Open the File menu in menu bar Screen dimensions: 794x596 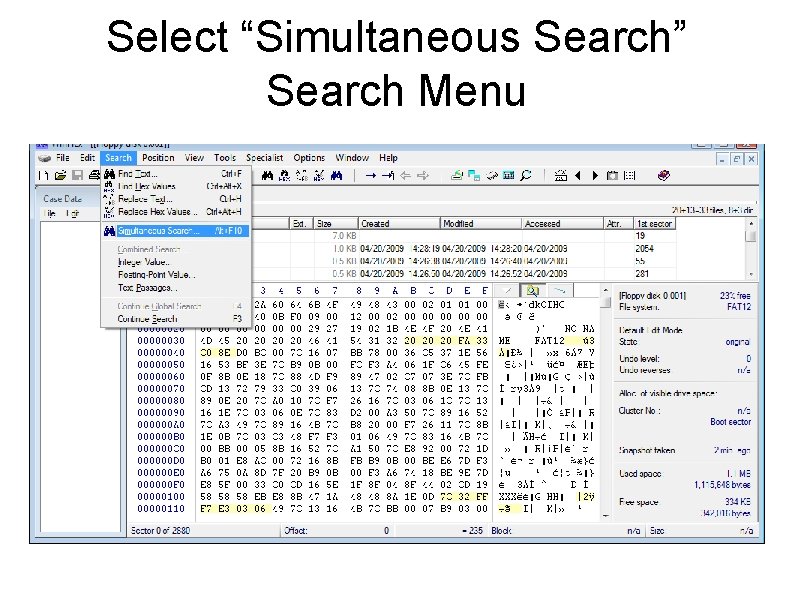pos(63,158)
